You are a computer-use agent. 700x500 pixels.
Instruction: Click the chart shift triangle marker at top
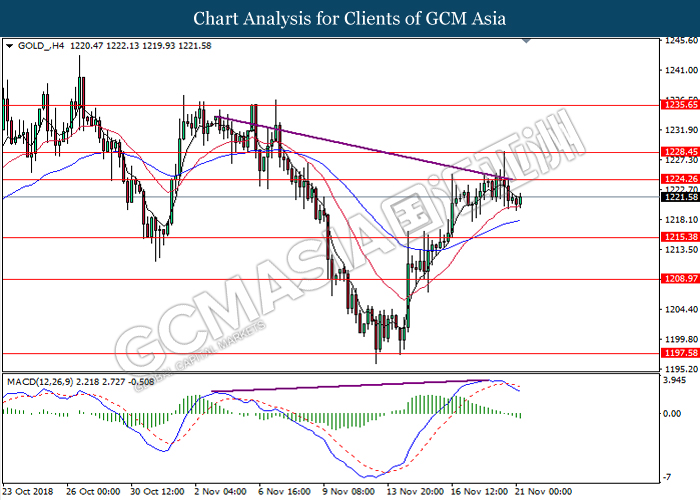click(526, 41)
